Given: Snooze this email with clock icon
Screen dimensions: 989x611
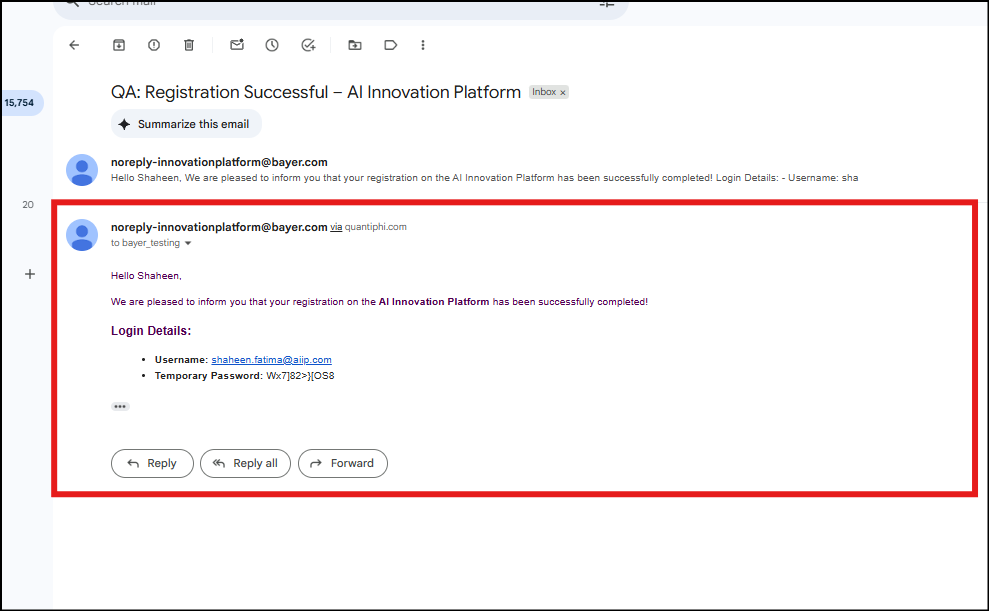Looking at the screenshot, I should tap(272, 45).
